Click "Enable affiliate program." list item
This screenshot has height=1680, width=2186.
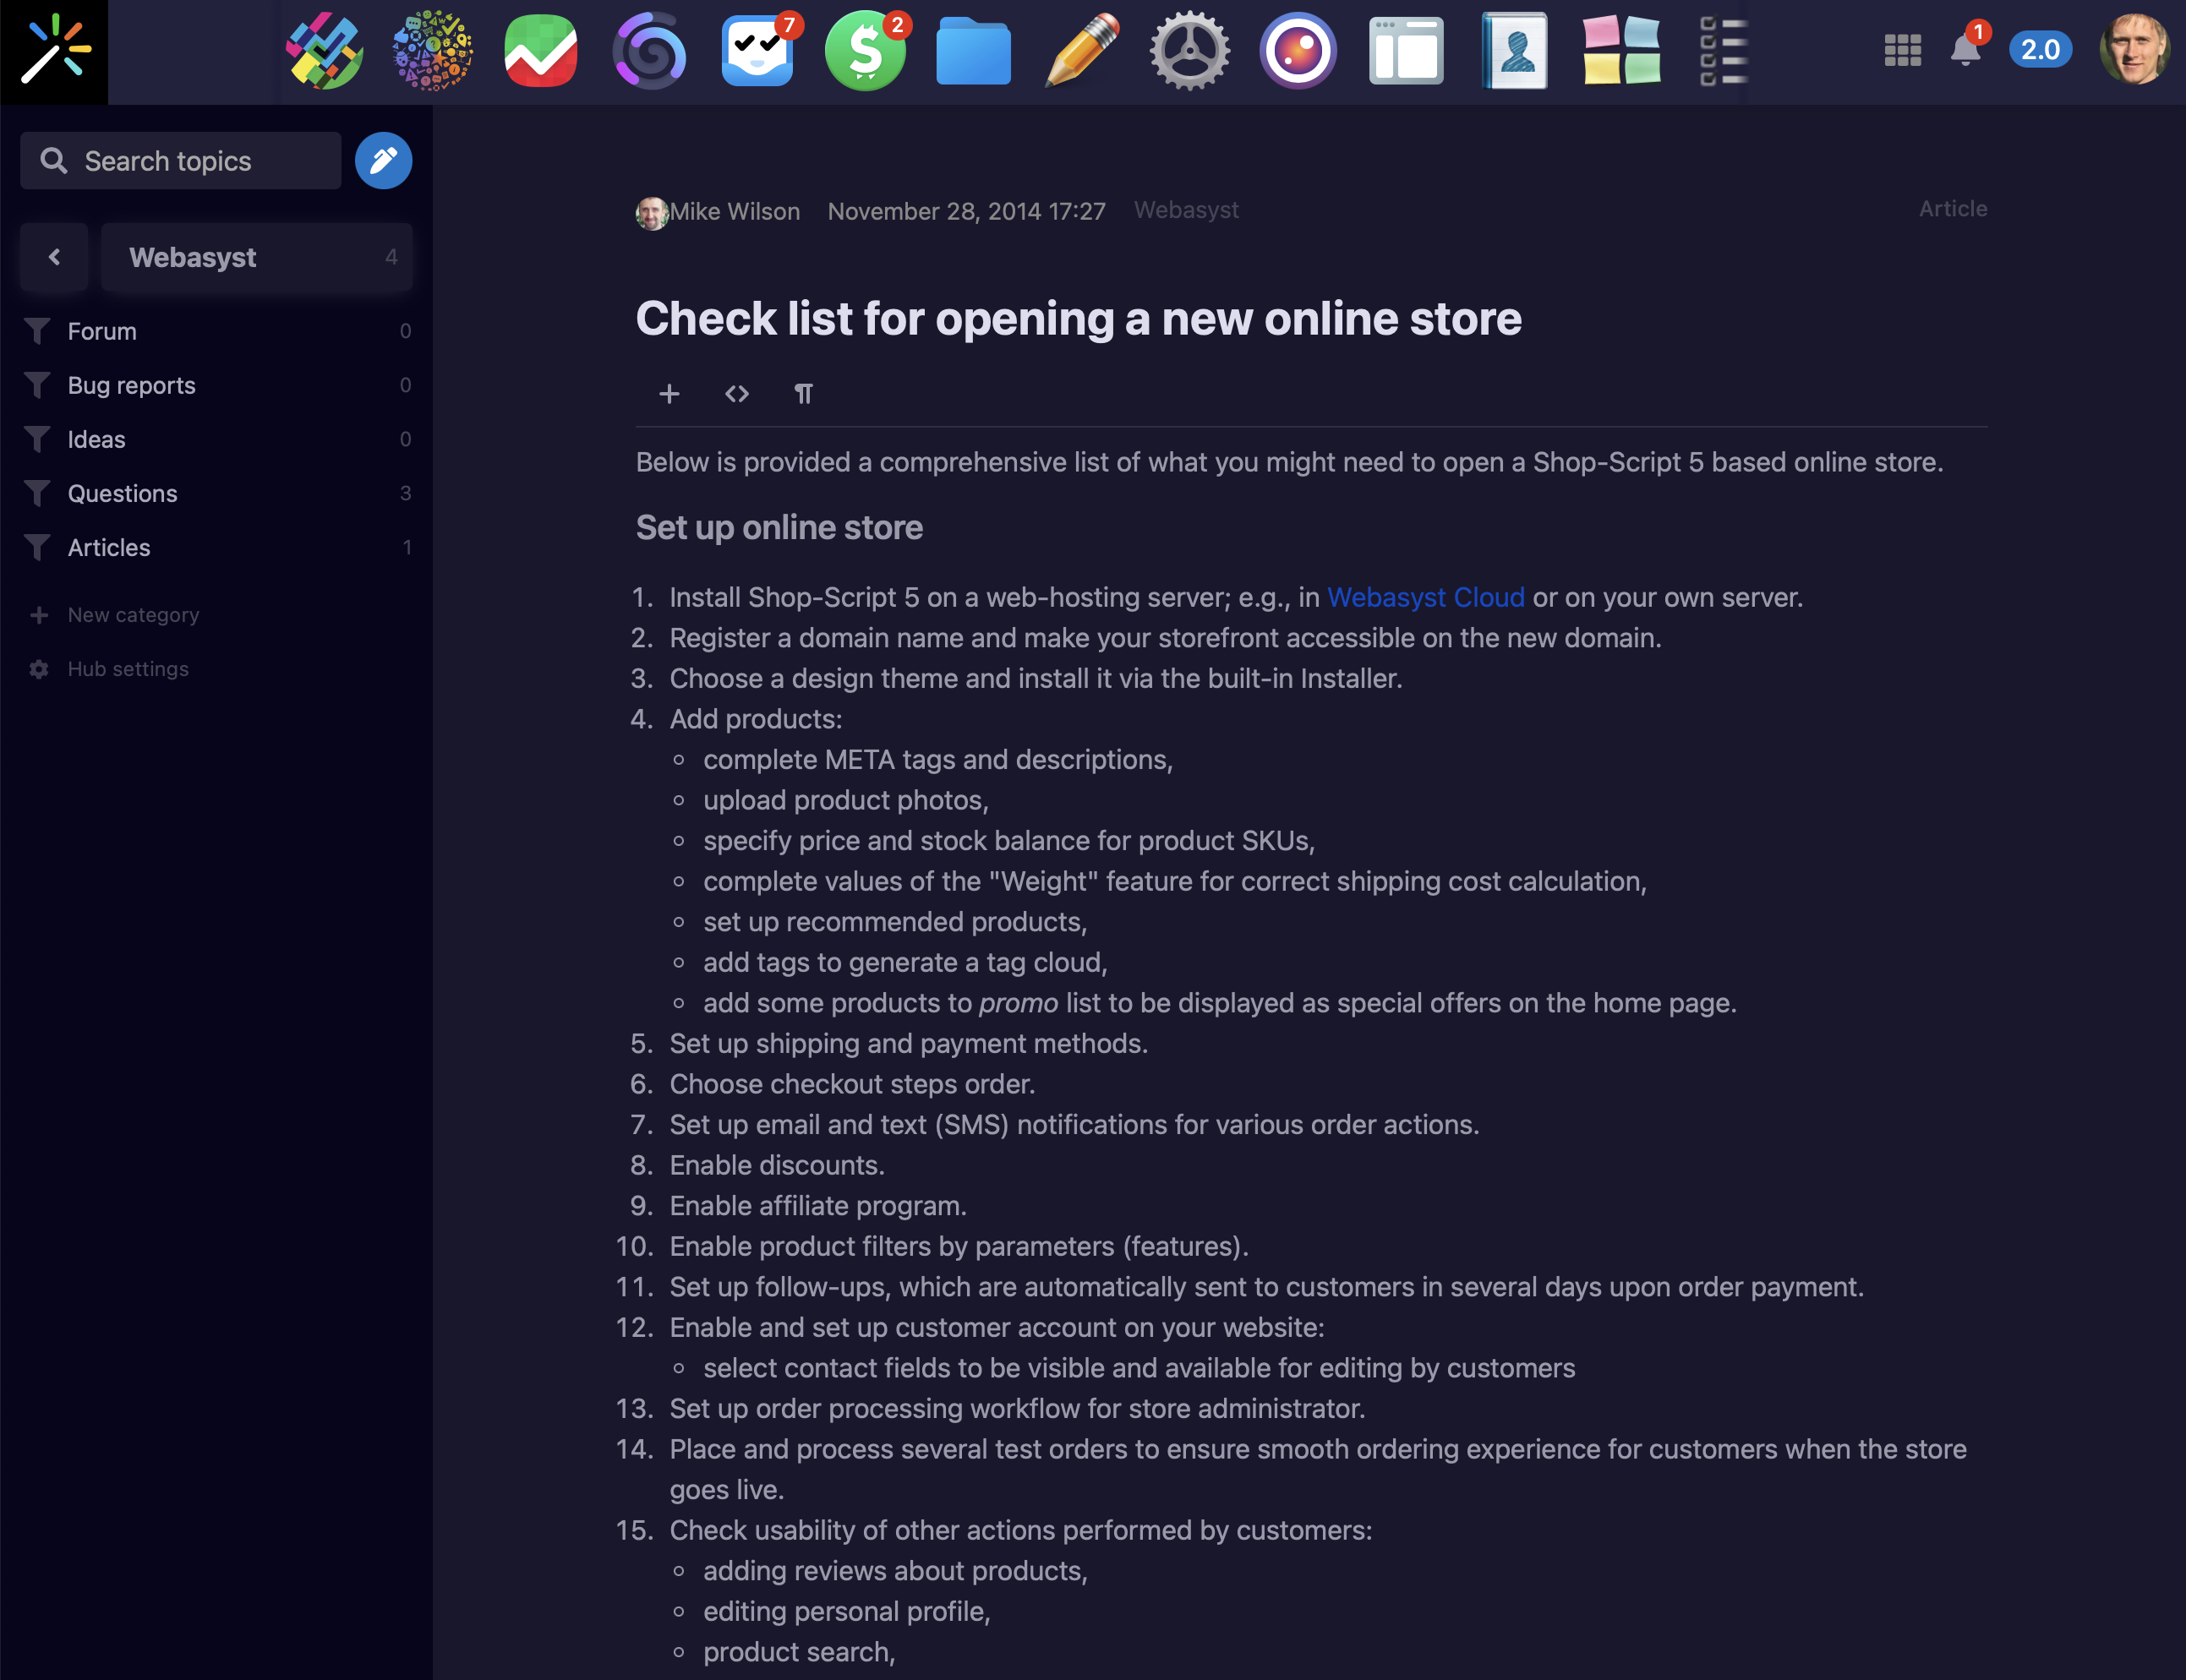tap(818, 1206)
